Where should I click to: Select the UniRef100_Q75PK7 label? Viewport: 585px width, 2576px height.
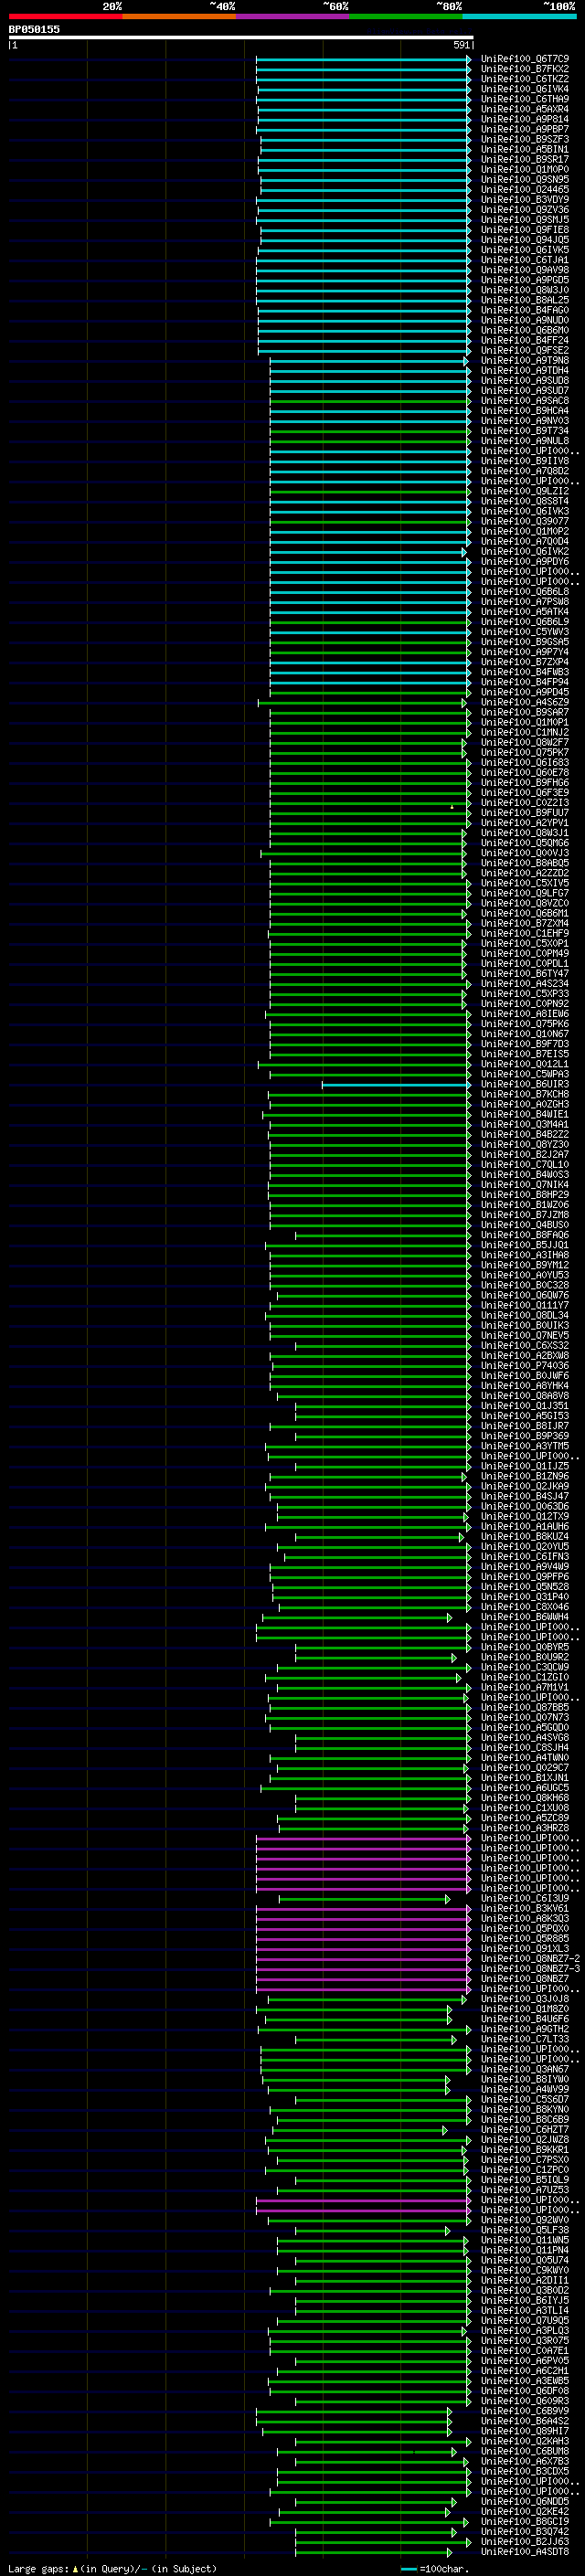tap(525, 753)
